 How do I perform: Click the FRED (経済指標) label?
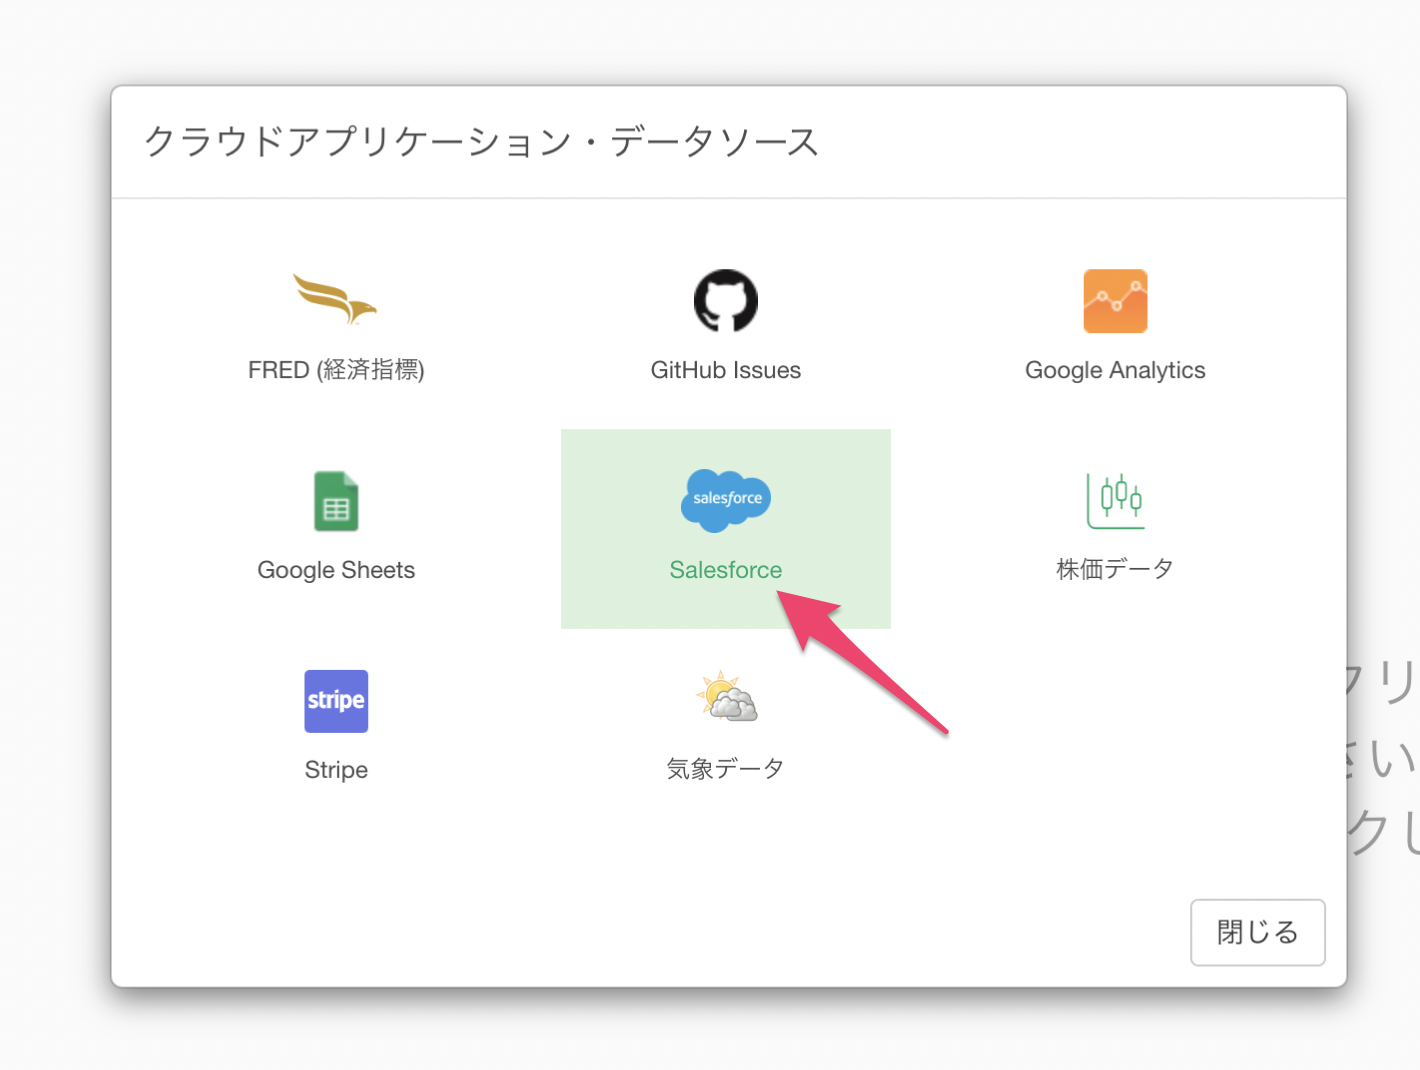pos(336,370)
